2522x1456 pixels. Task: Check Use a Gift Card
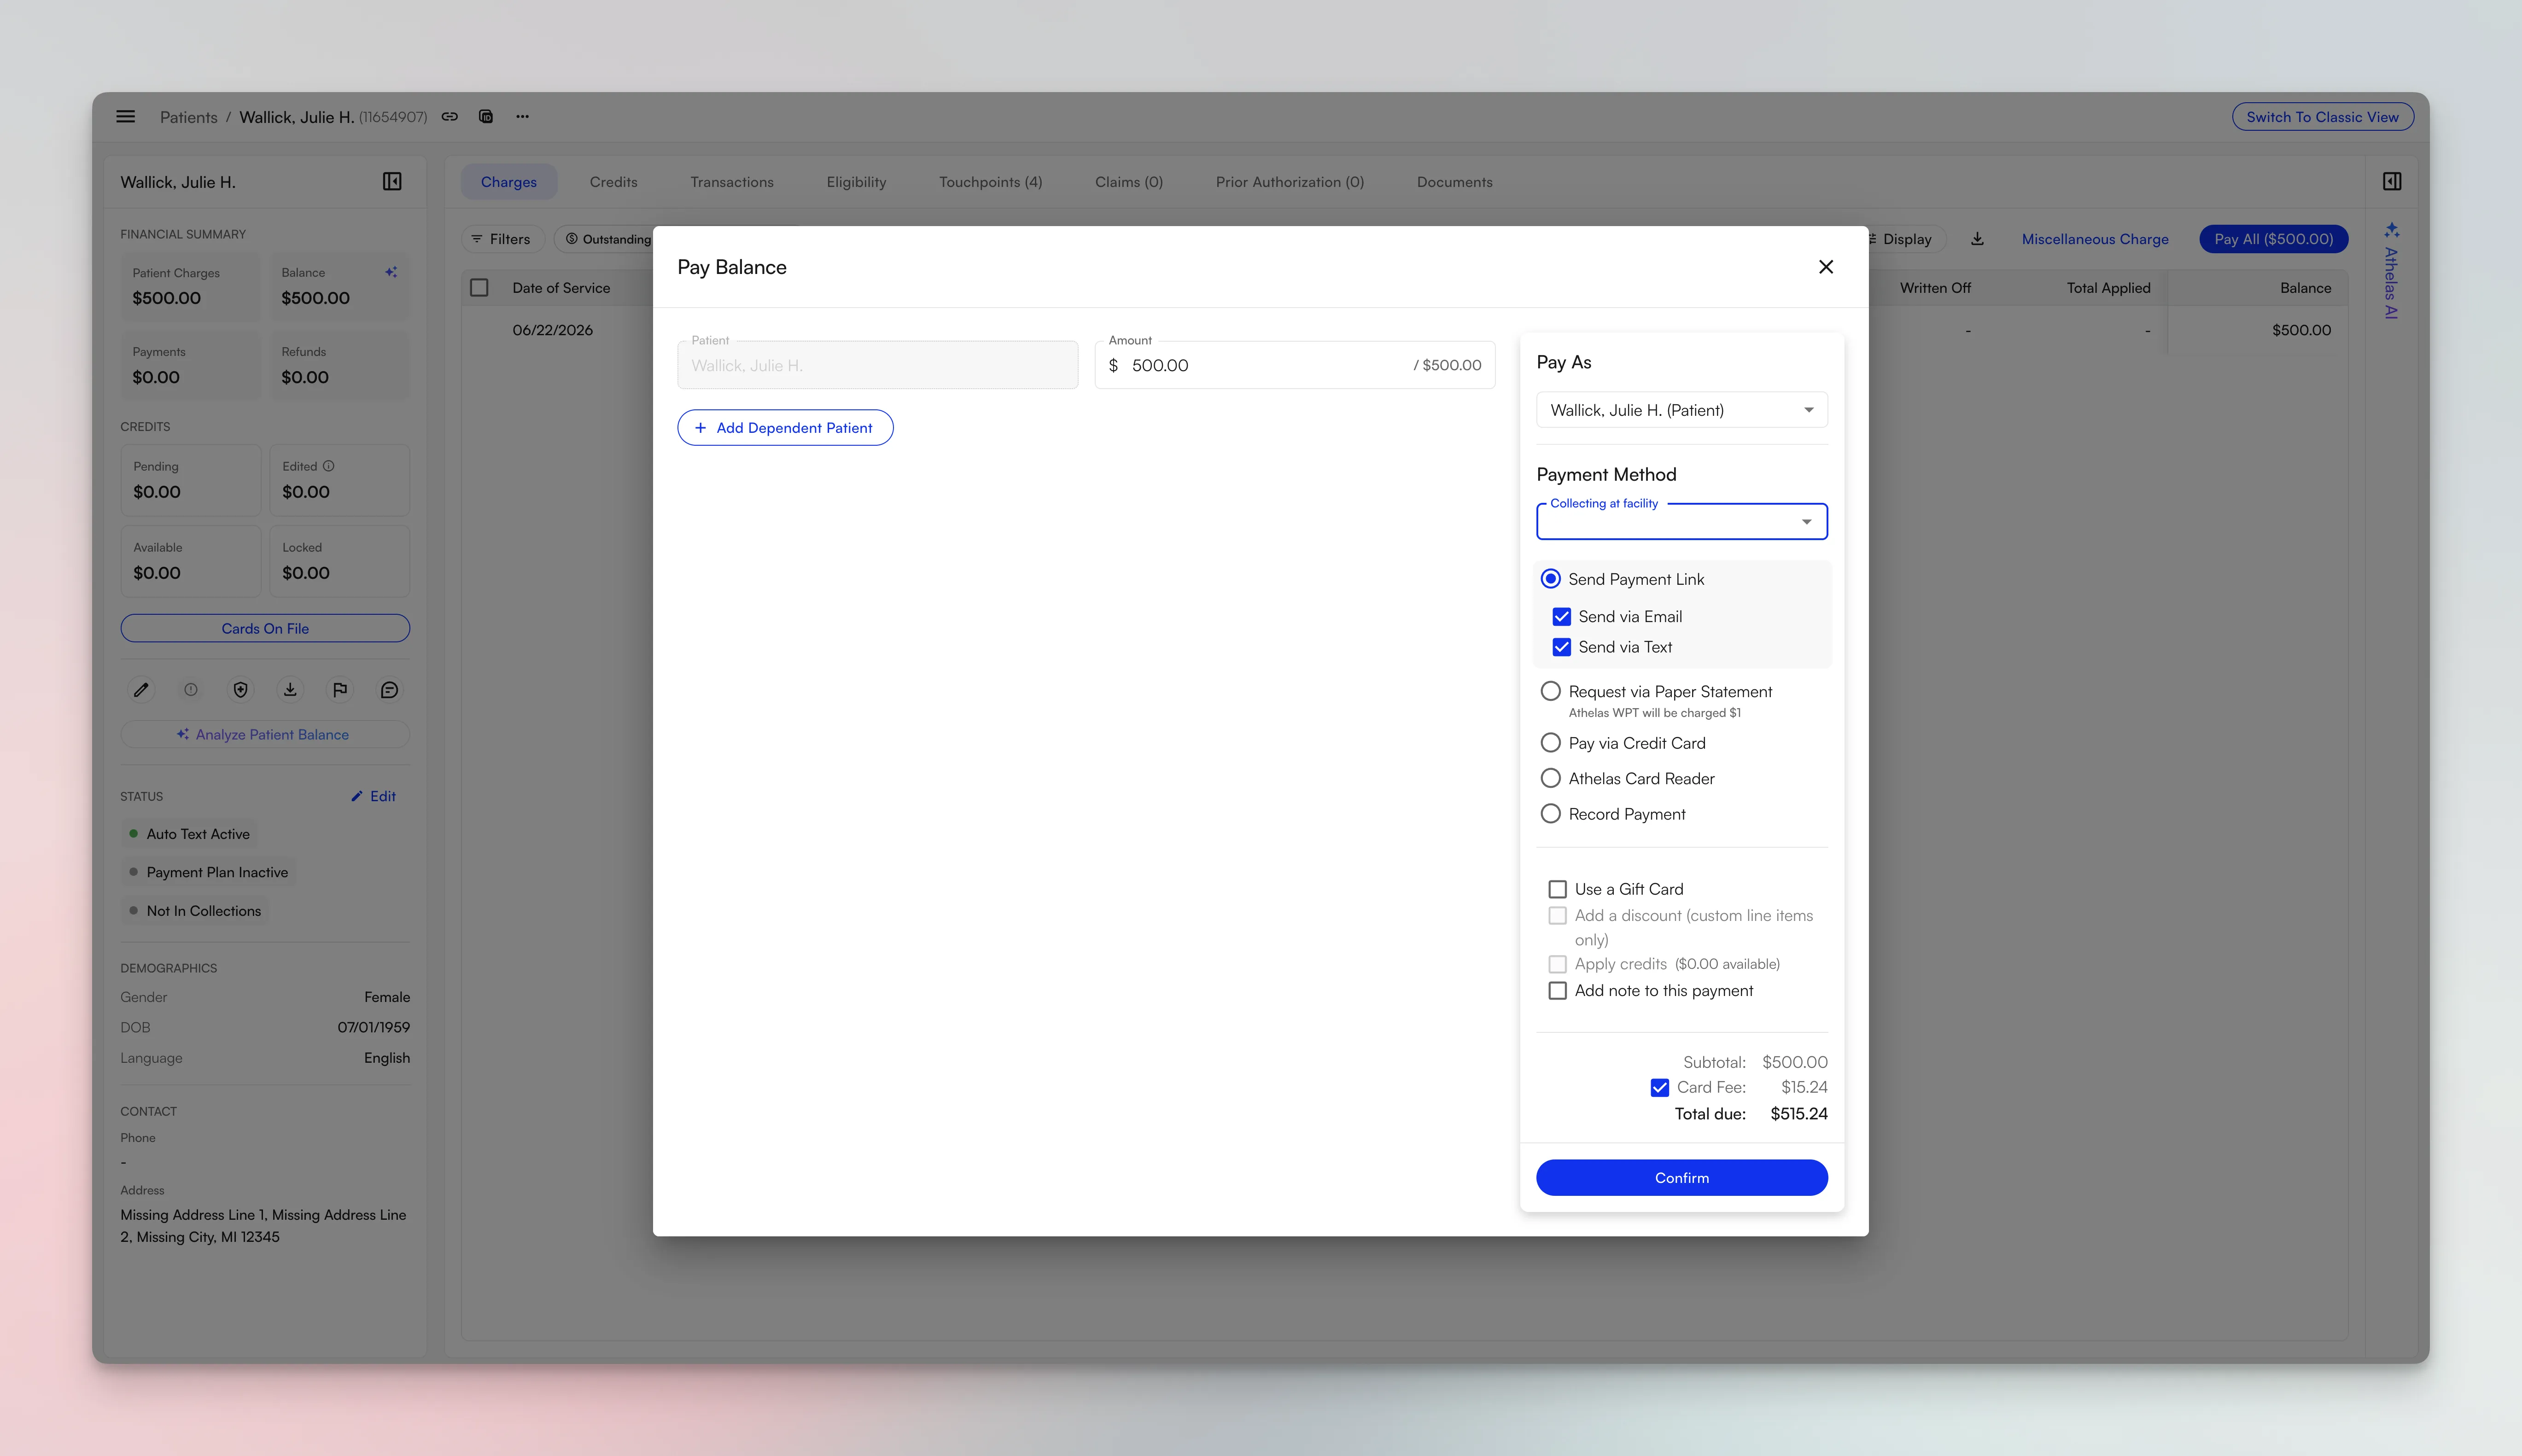tap(1558, 889)
